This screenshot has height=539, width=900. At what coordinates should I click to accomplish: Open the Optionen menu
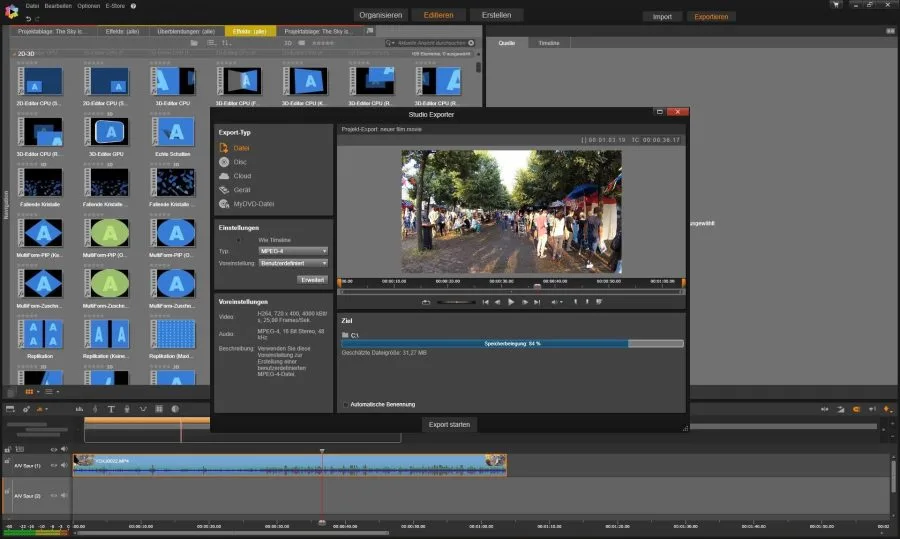[88, 6]
